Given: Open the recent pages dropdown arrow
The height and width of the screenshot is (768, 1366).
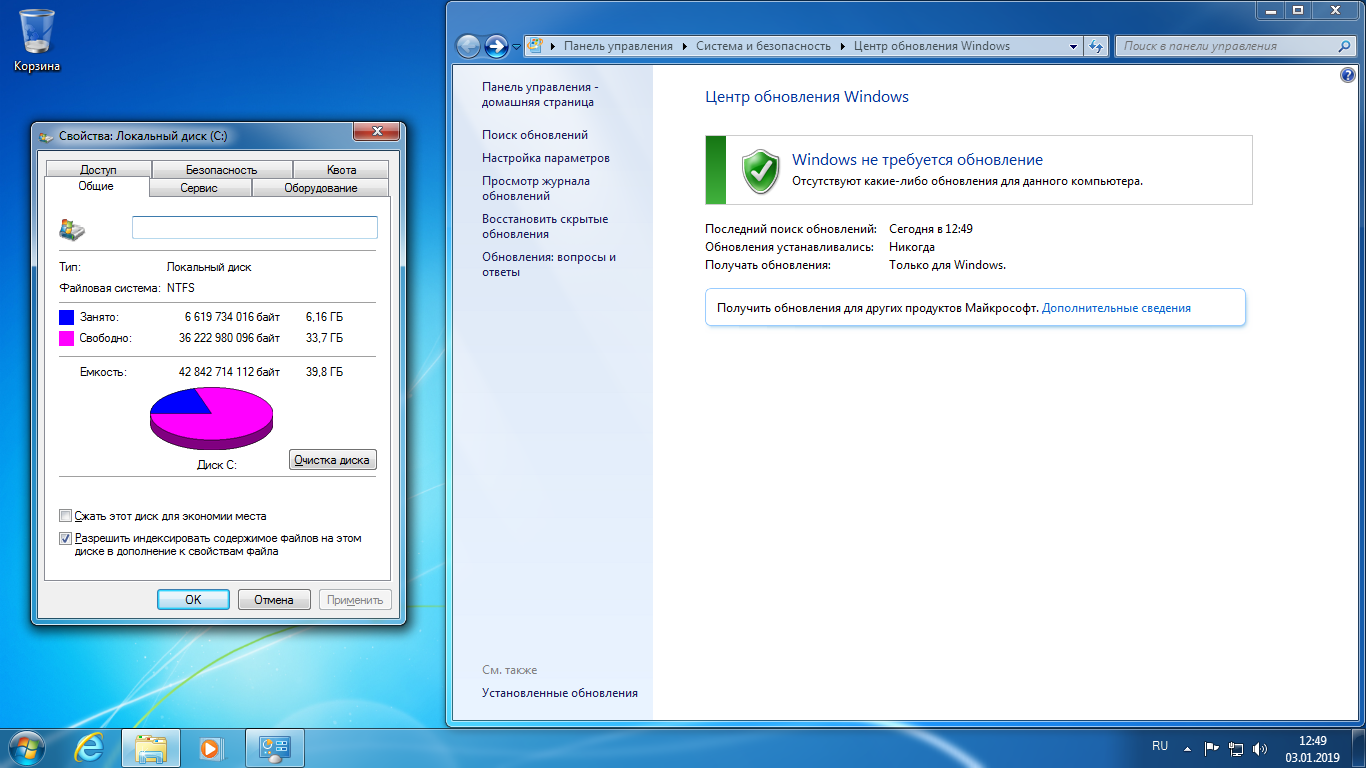Looking at the screenshot, I should pyautogui.click(x=516, y=46).
